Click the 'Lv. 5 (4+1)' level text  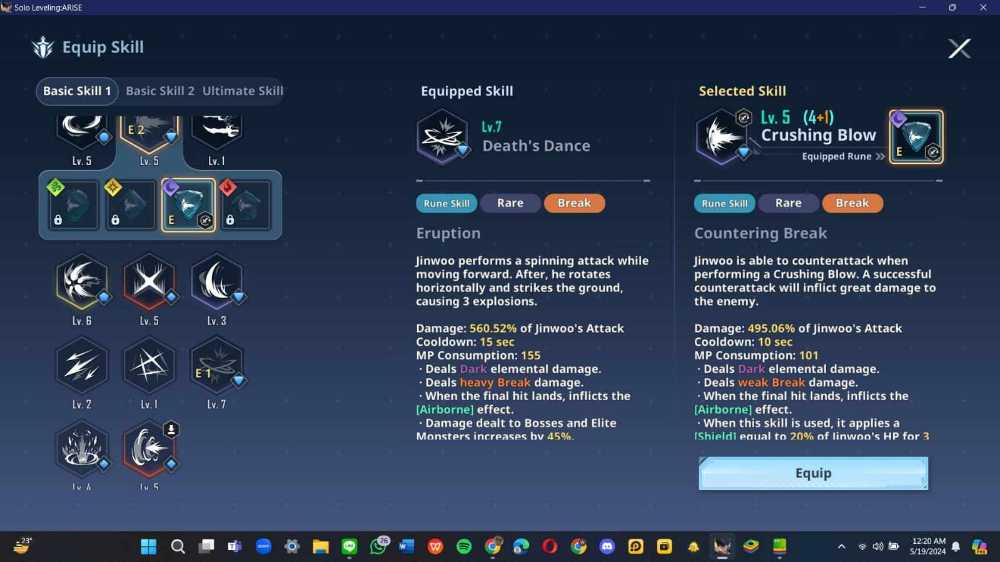pyautogui.click(x=797, y=117)
